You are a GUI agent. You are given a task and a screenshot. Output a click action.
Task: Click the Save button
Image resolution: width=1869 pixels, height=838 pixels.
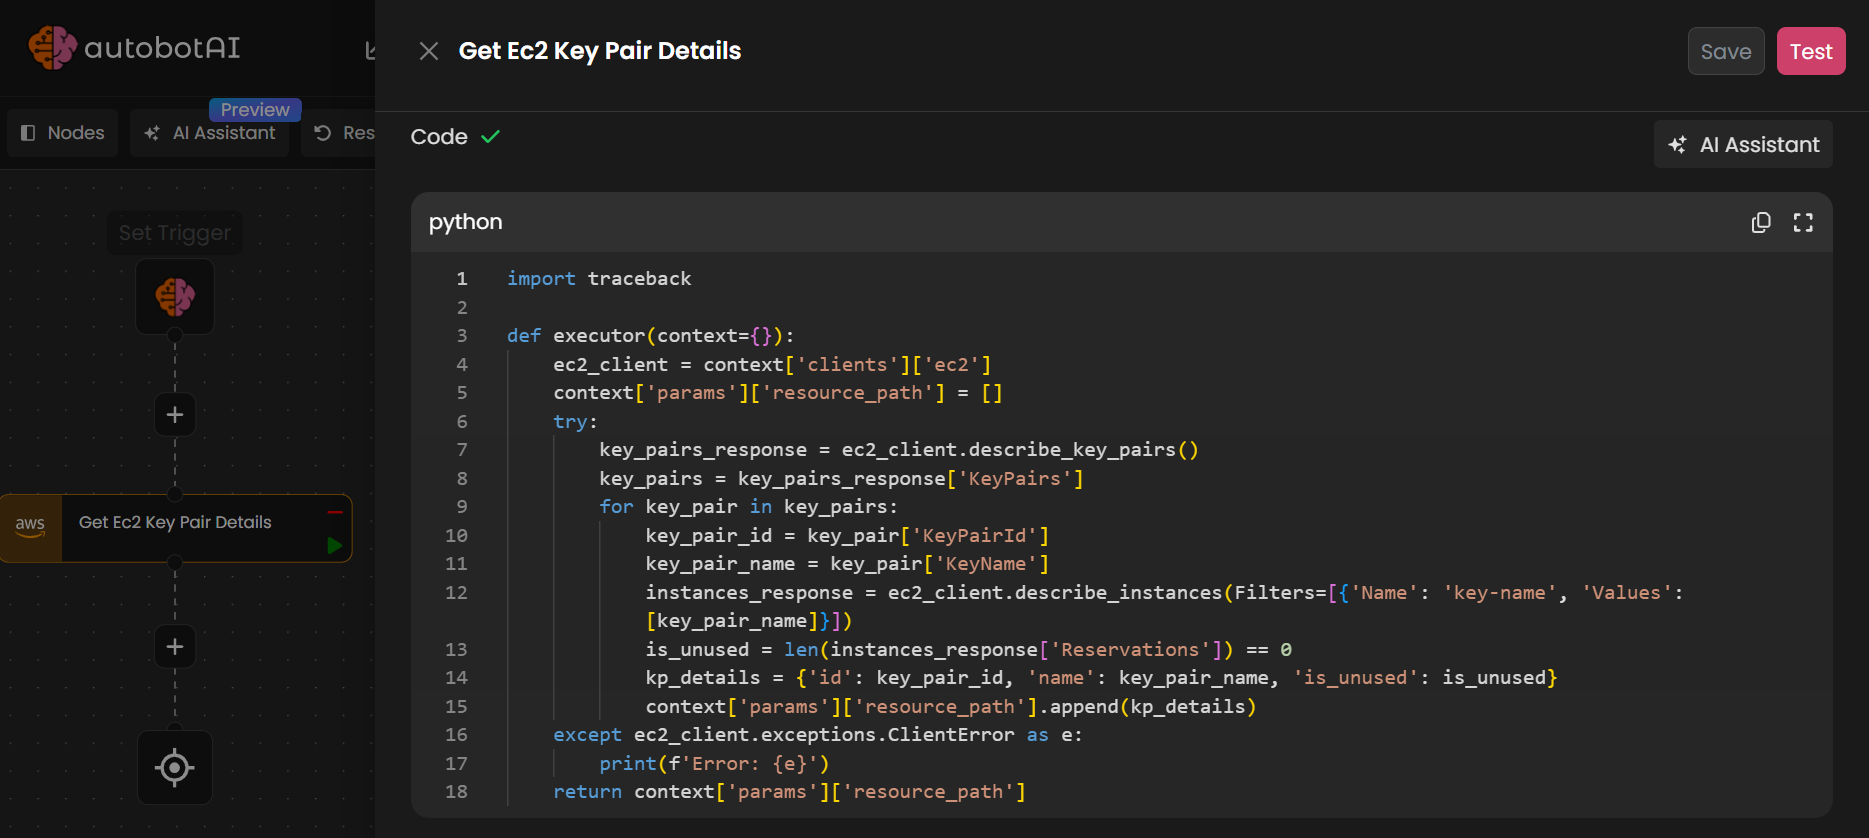pyautogui.click(x=1726, y=51)
